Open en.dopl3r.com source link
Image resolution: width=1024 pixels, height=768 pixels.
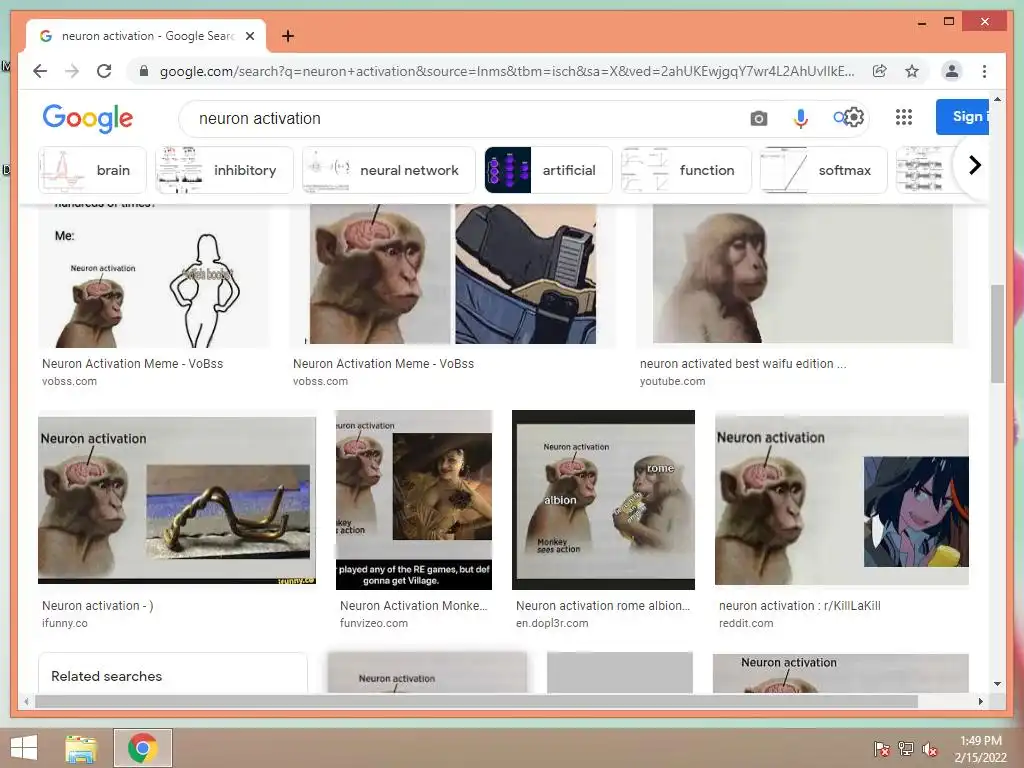[552, 623]
